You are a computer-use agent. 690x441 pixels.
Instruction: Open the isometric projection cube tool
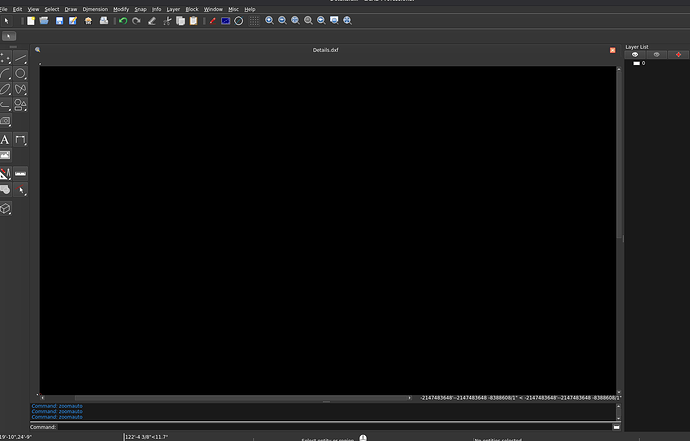[5, 208]
